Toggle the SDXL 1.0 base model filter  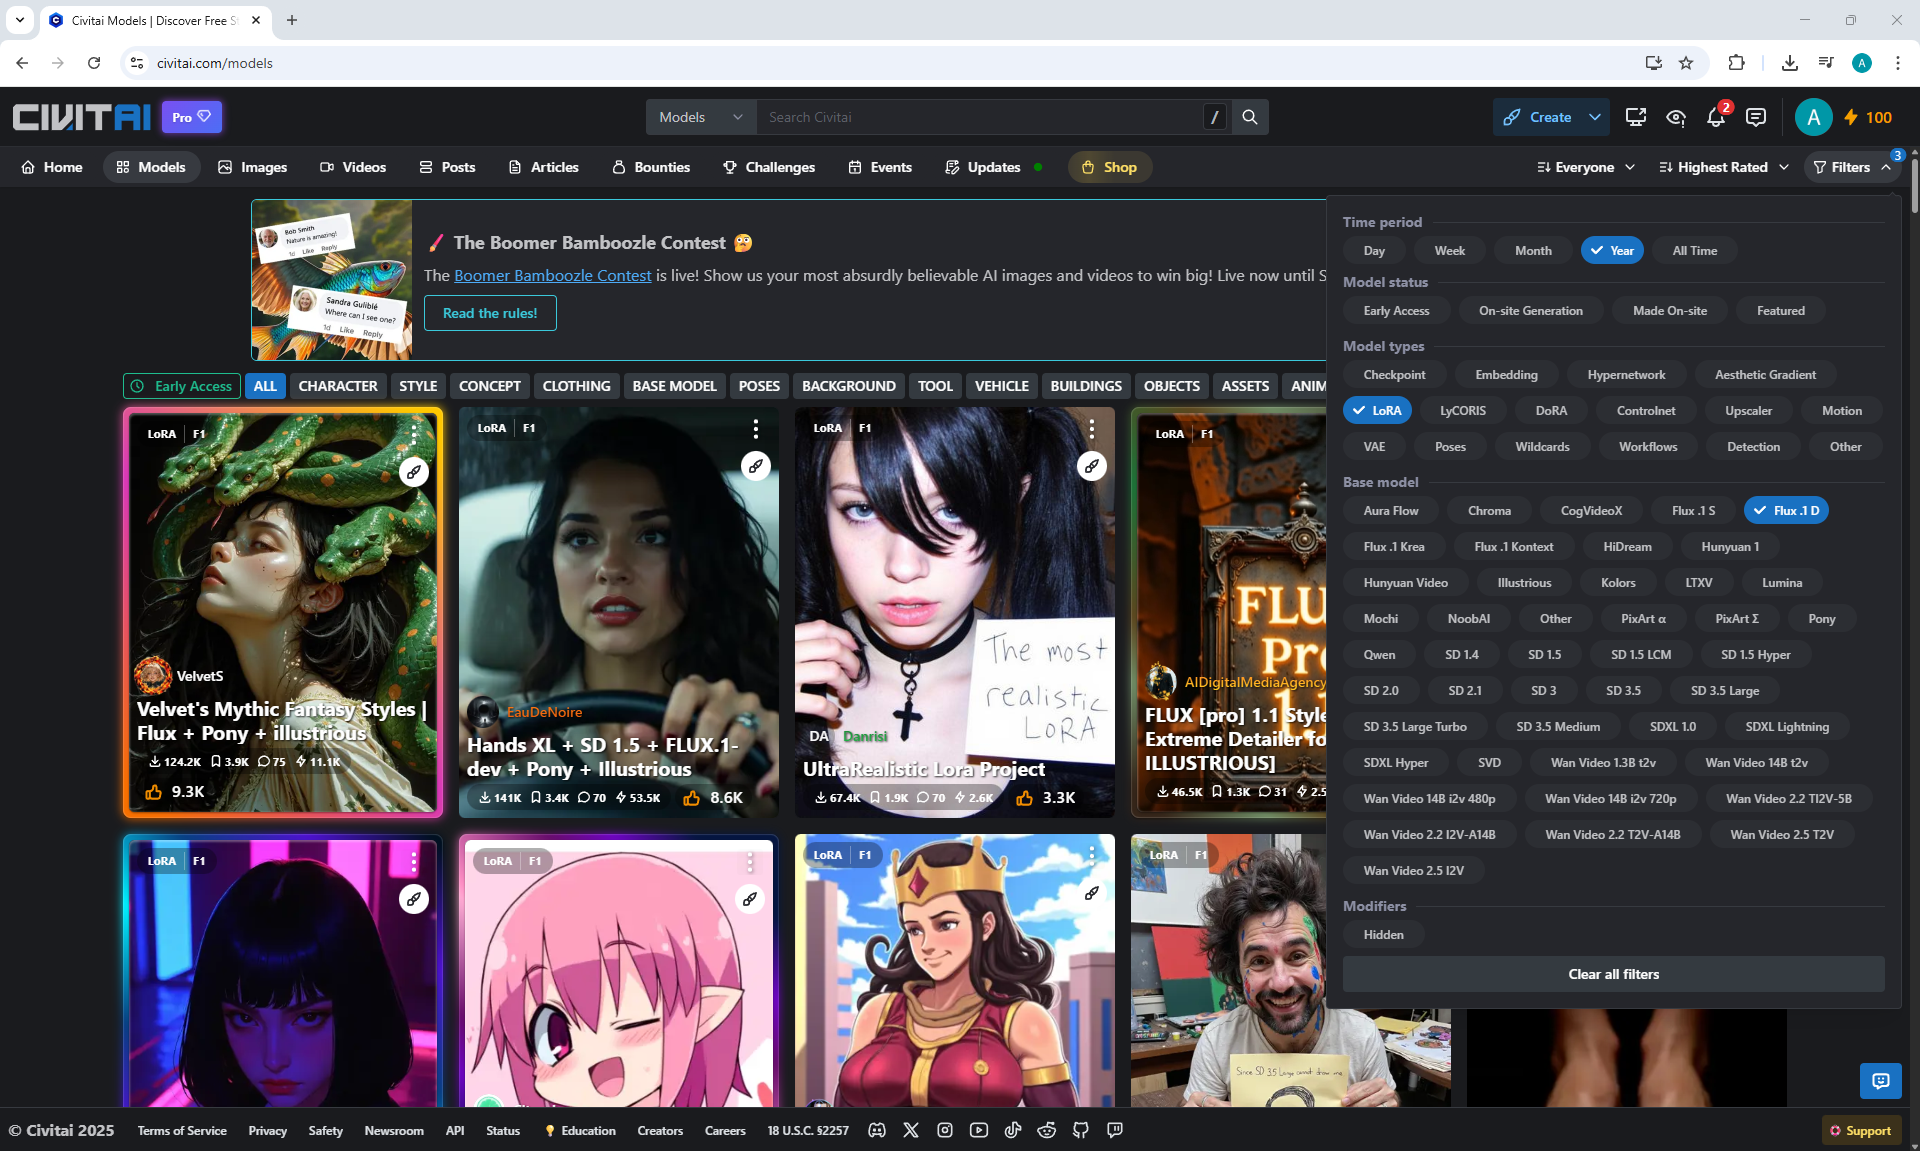[1672, 727]
